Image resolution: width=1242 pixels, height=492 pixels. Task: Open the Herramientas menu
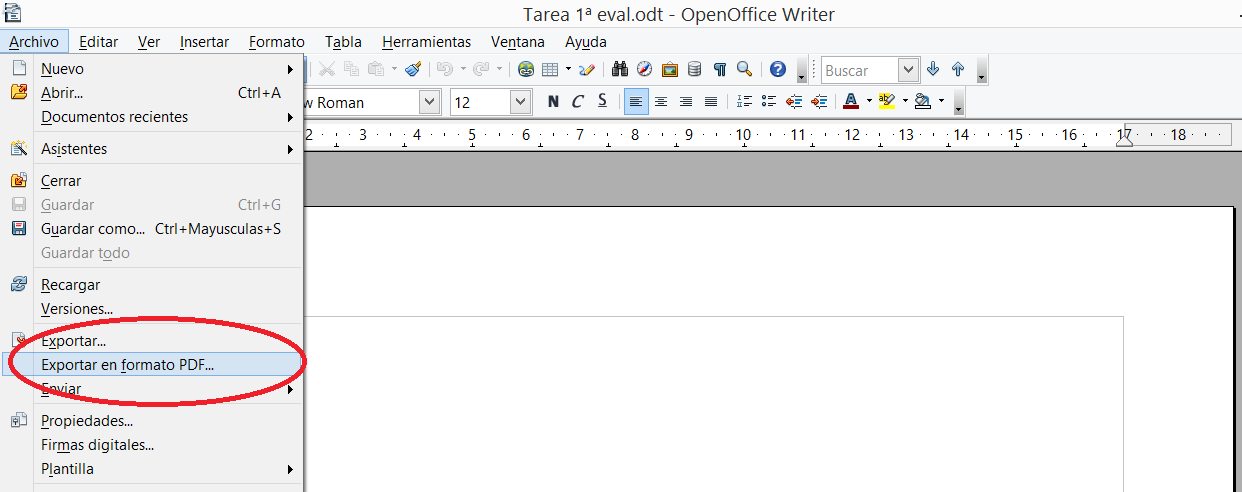tap(426, 42)
